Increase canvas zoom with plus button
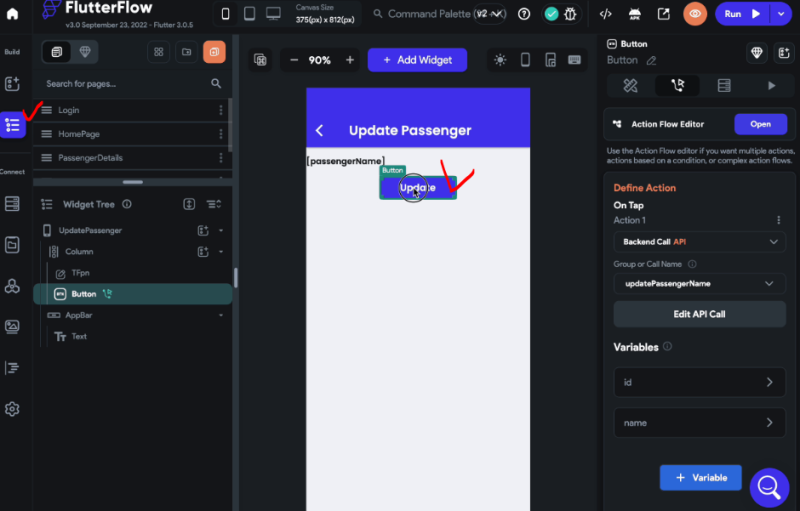The height and width of the screenshot is (511, 800). tap(349, 60)
